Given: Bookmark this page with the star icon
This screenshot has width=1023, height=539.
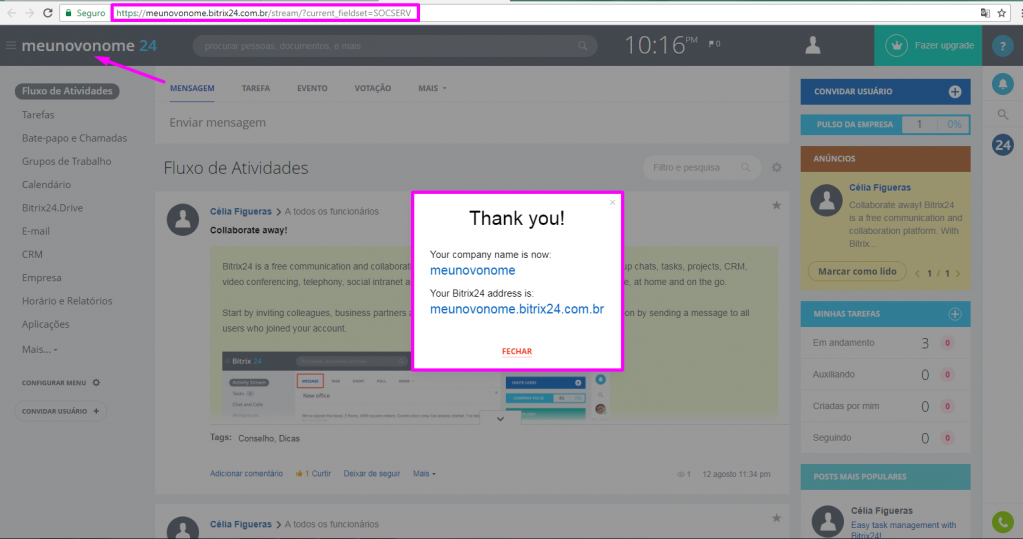Looking at the screenshot, I should pos(1001,12).
